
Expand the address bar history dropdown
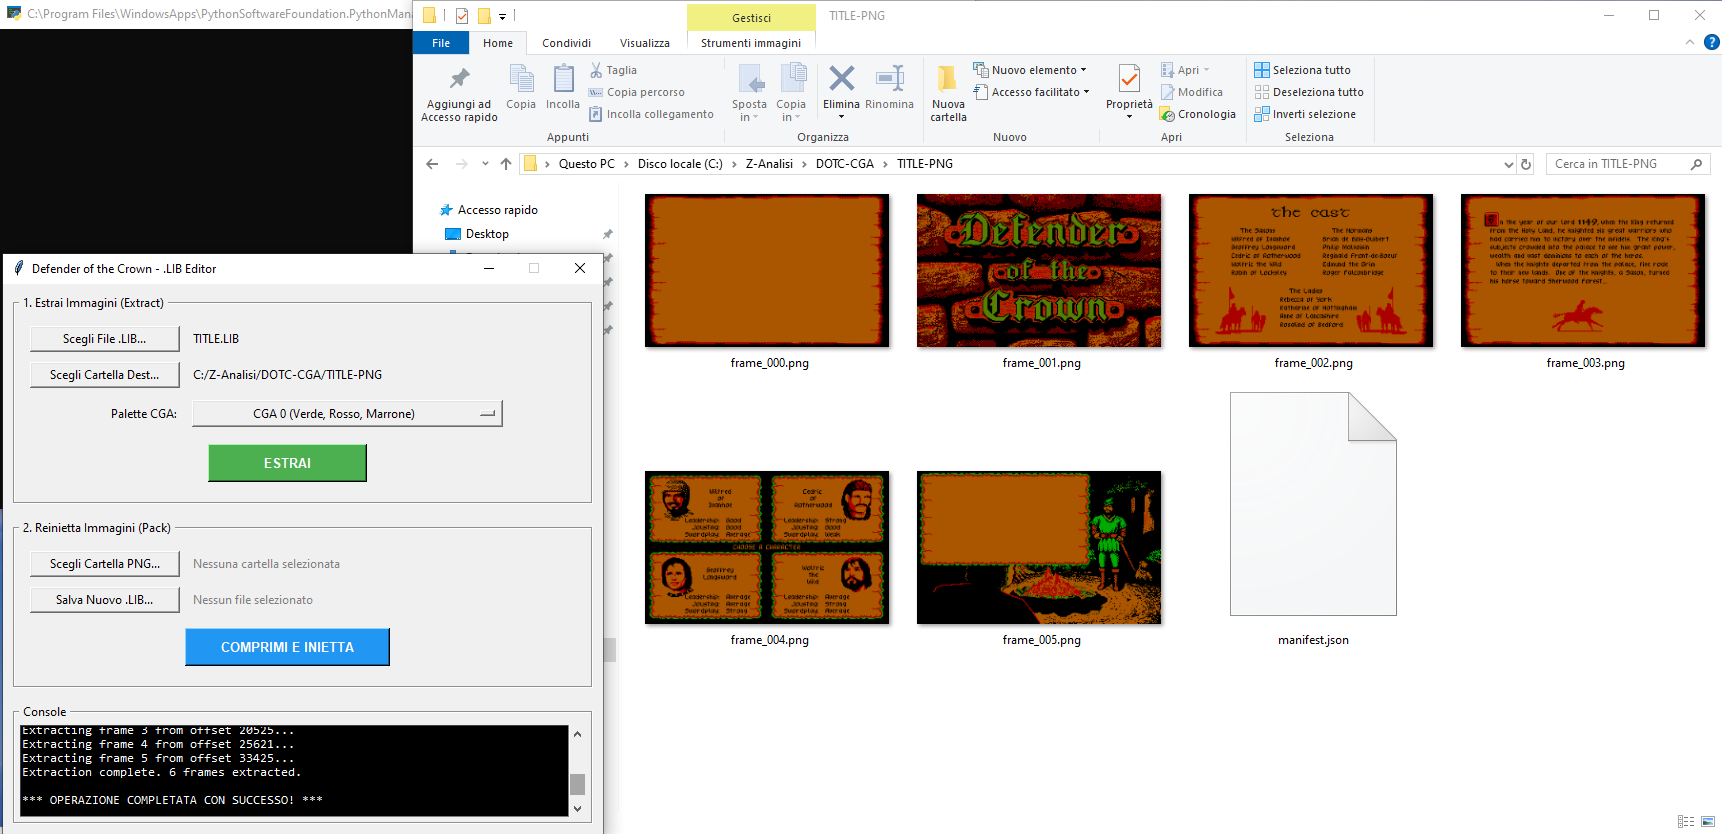pos(1509,164)
